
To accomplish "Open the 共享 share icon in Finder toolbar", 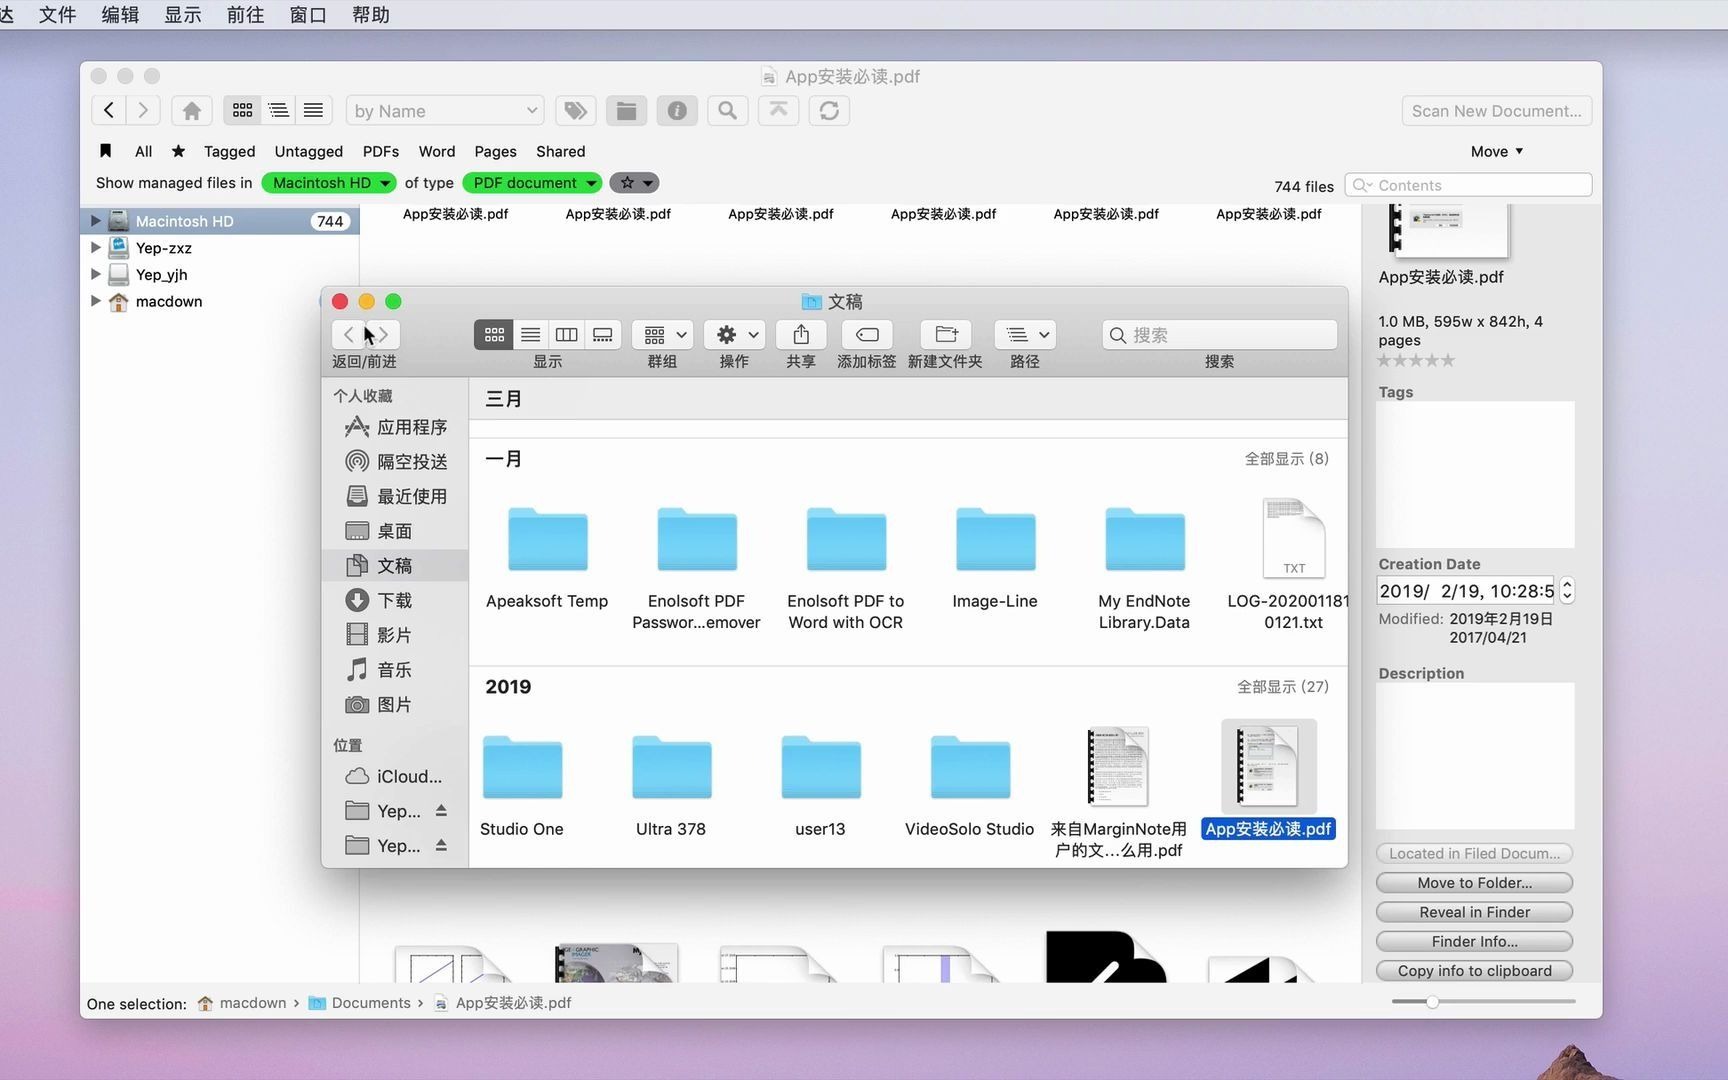I will click(x=801, y=334).
